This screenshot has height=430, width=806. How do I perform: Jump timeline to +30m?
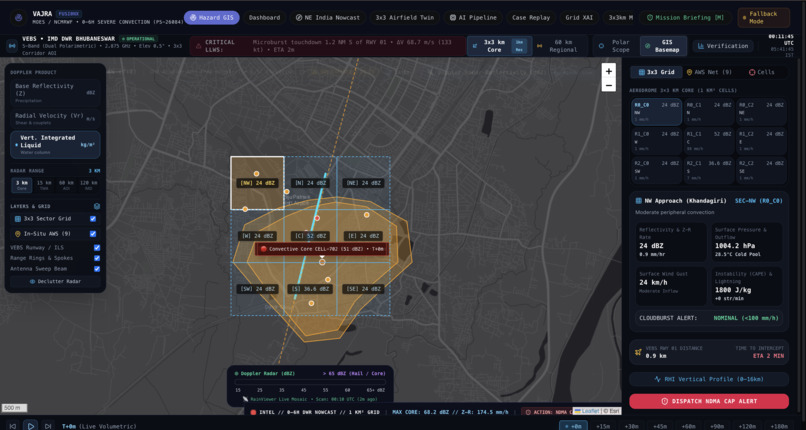click(x=631, y=426)
